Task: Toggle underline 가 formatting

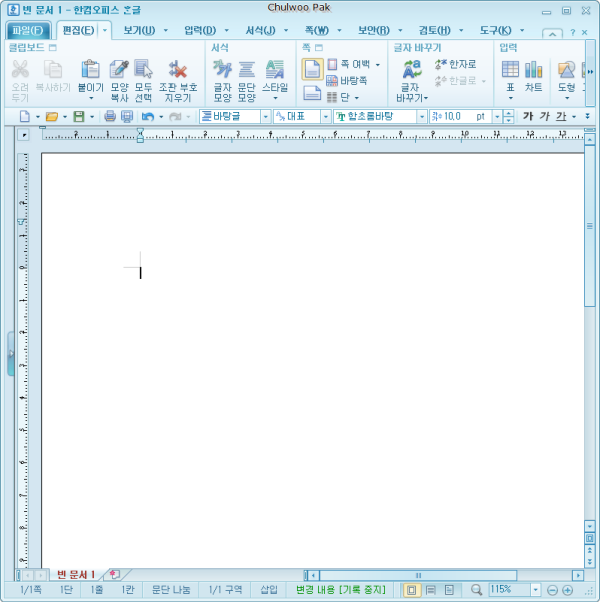Action: (x=561, y=116)
